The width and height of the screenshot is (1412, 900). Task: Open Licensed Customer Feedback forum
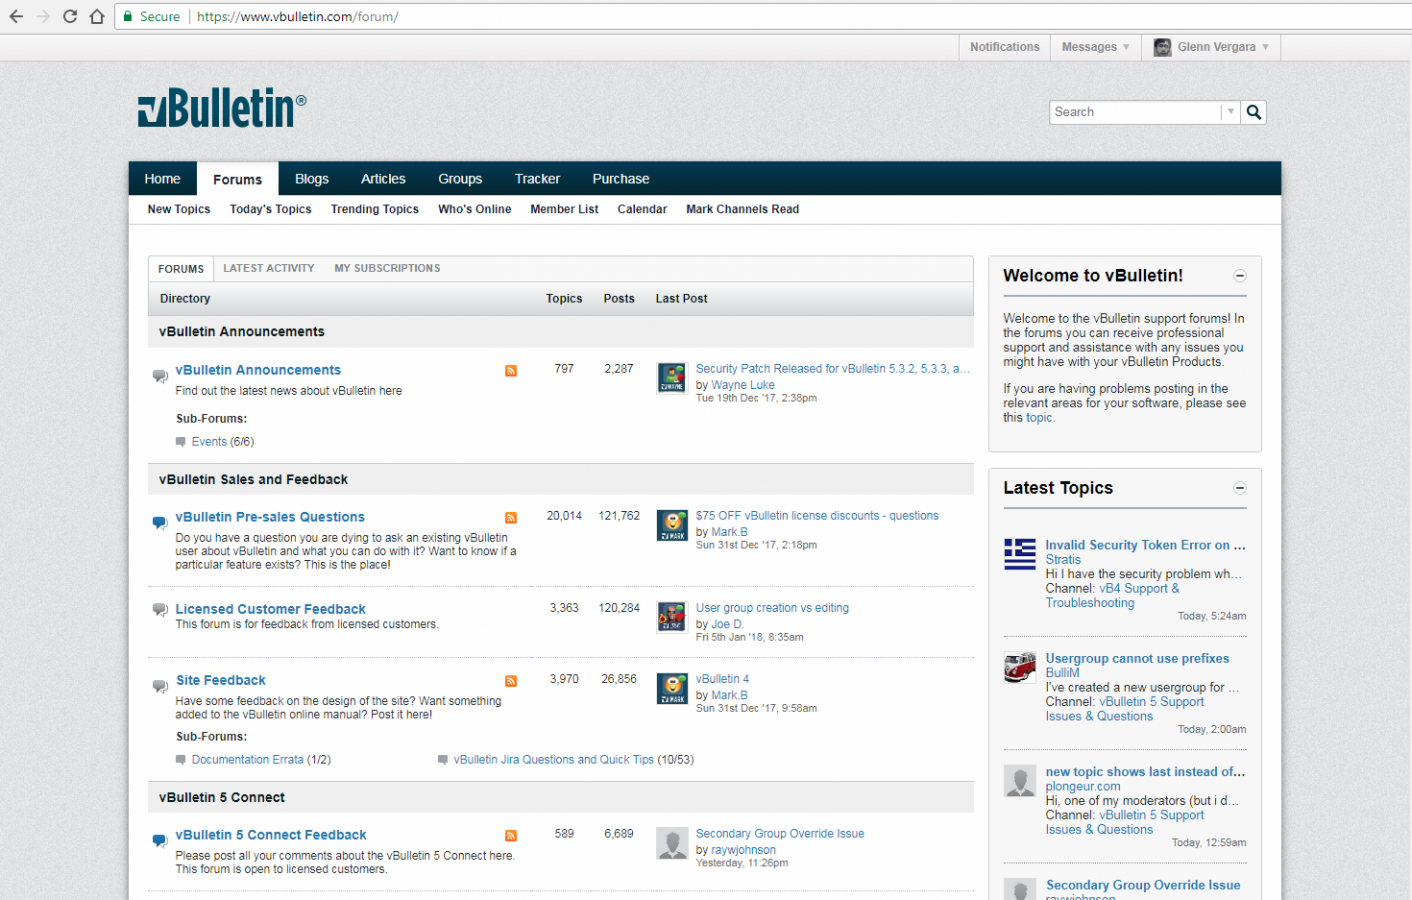point(270,609)
